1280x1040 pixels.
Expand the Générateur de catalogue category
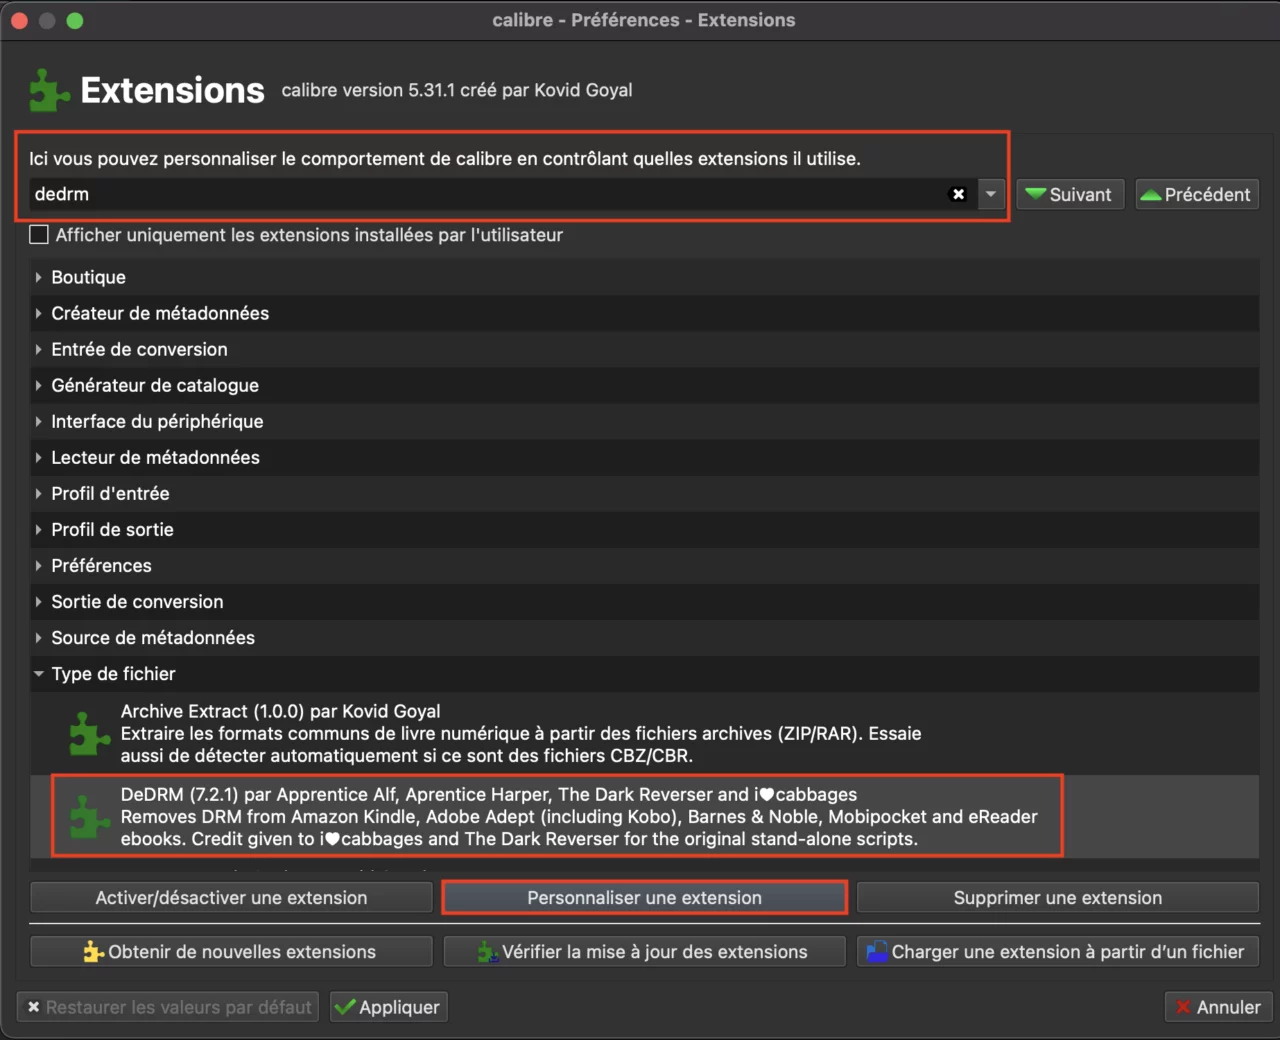38,385
